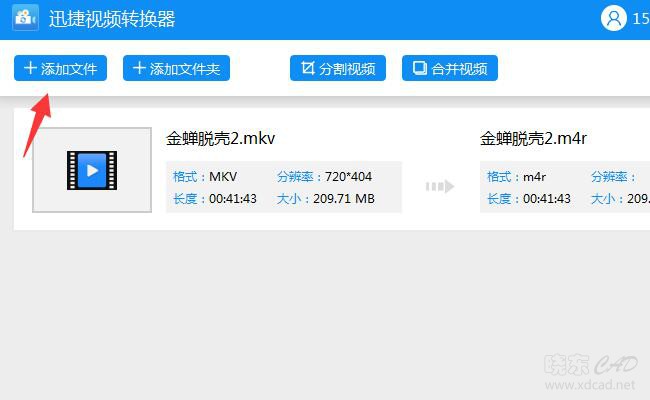Open the user account avatar icon
Viewport: 650px width, 400px height.
point(614,18)
